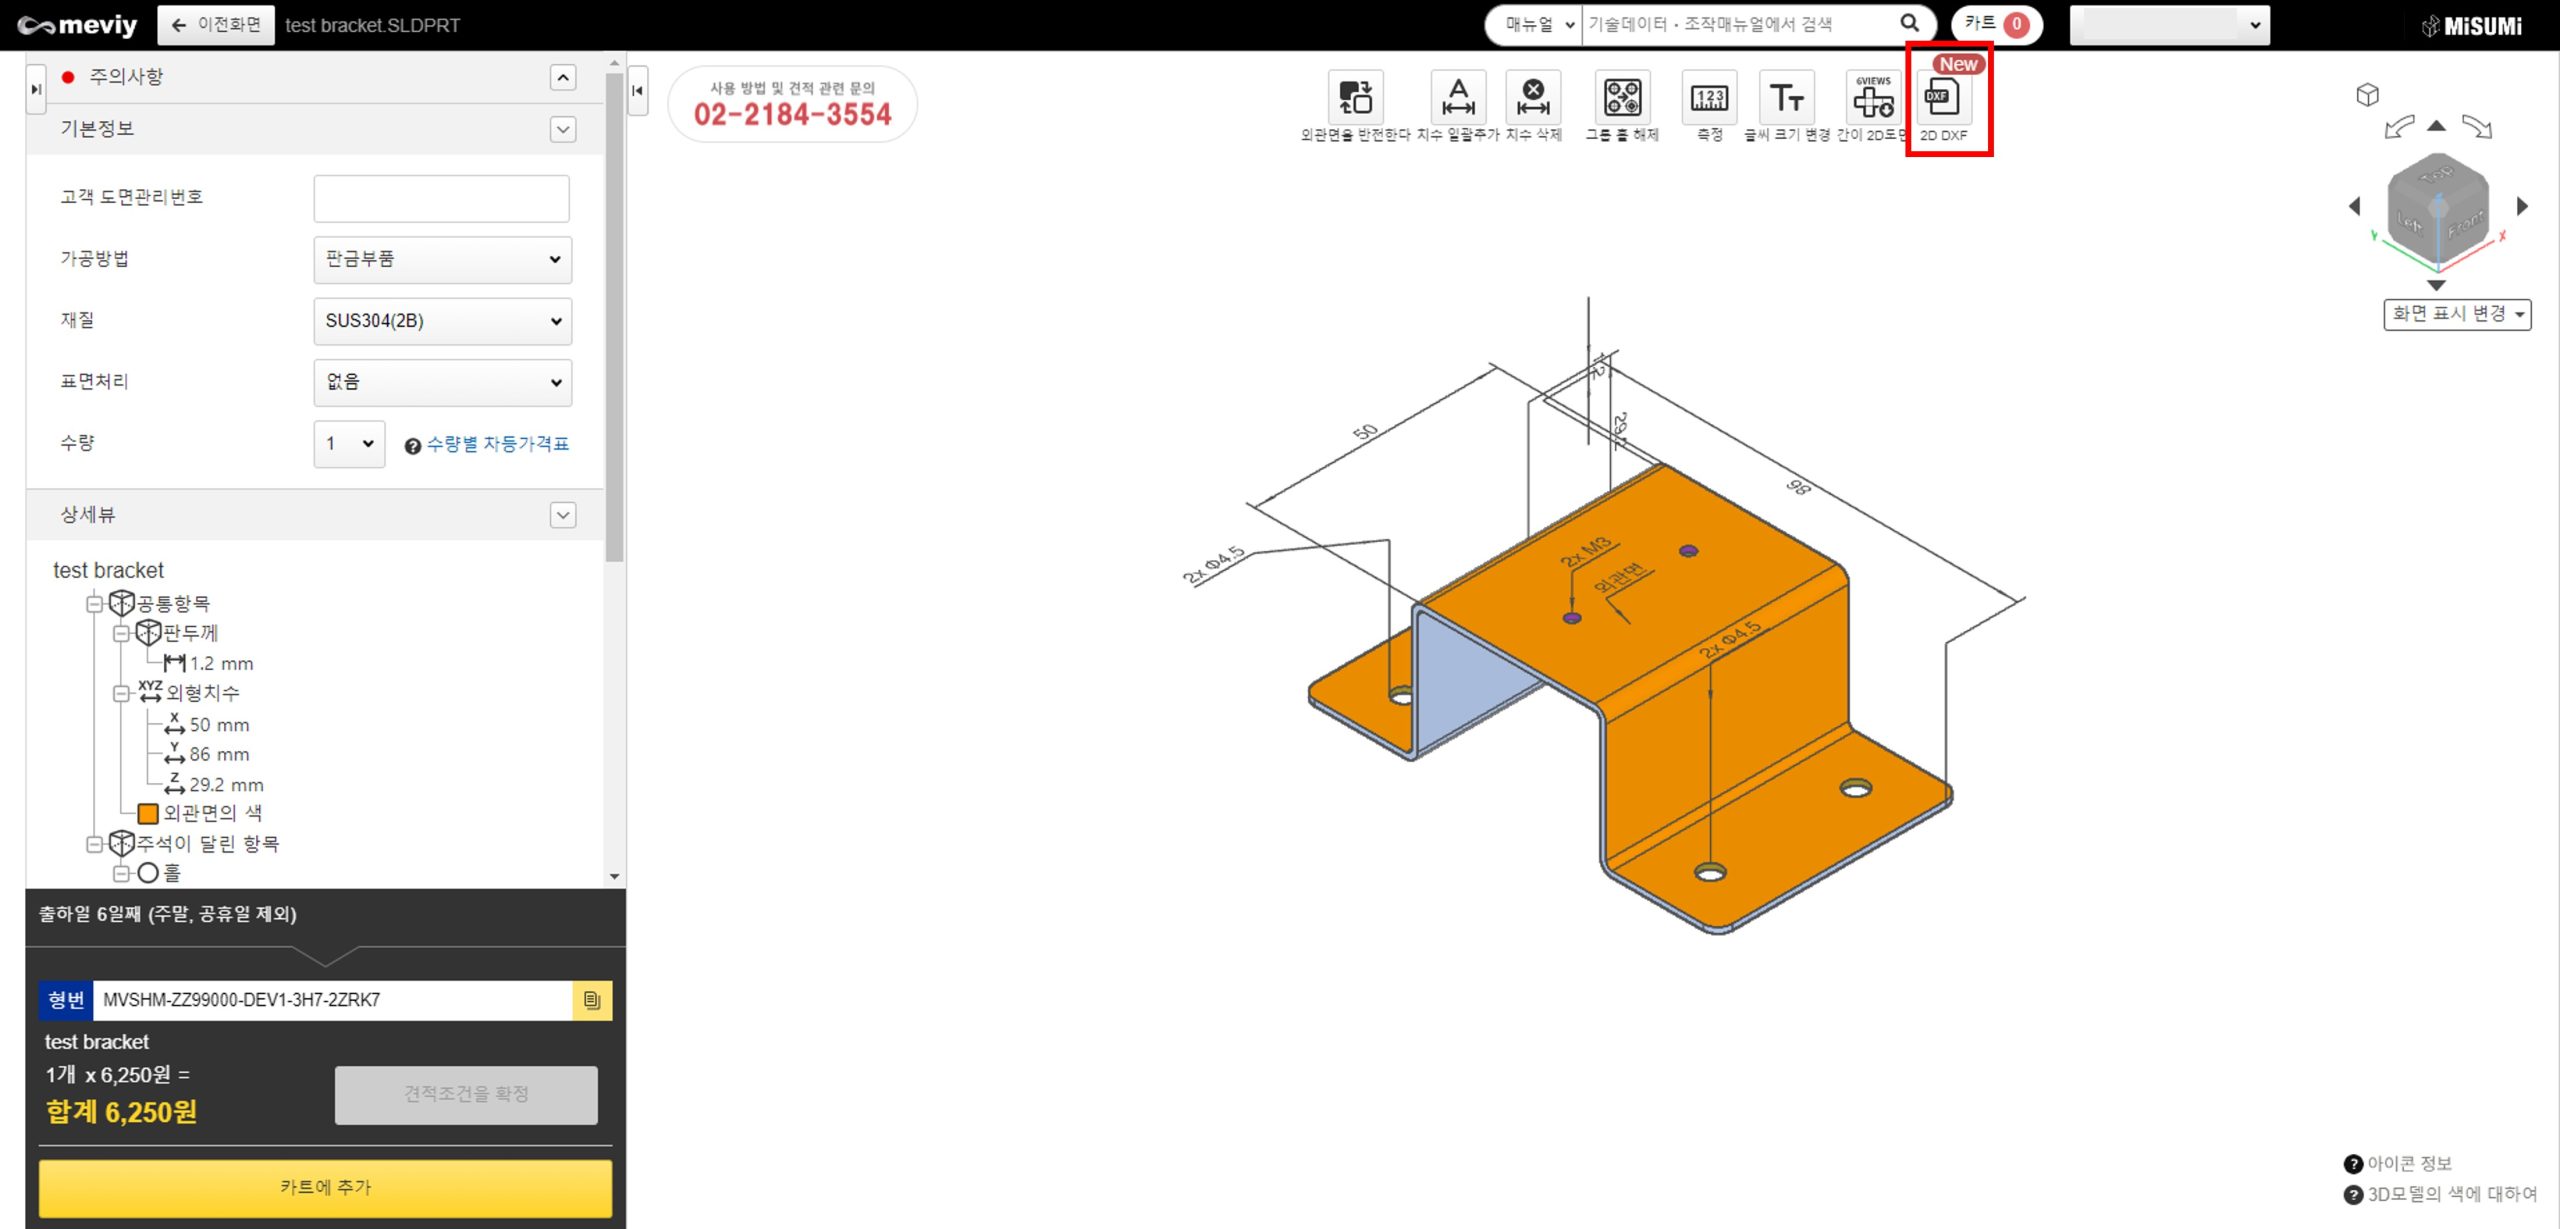Viewport: 2560px width, 1229px height.
Task: Copy the 형번 part number with copy icon
Action: [592, 1000]
